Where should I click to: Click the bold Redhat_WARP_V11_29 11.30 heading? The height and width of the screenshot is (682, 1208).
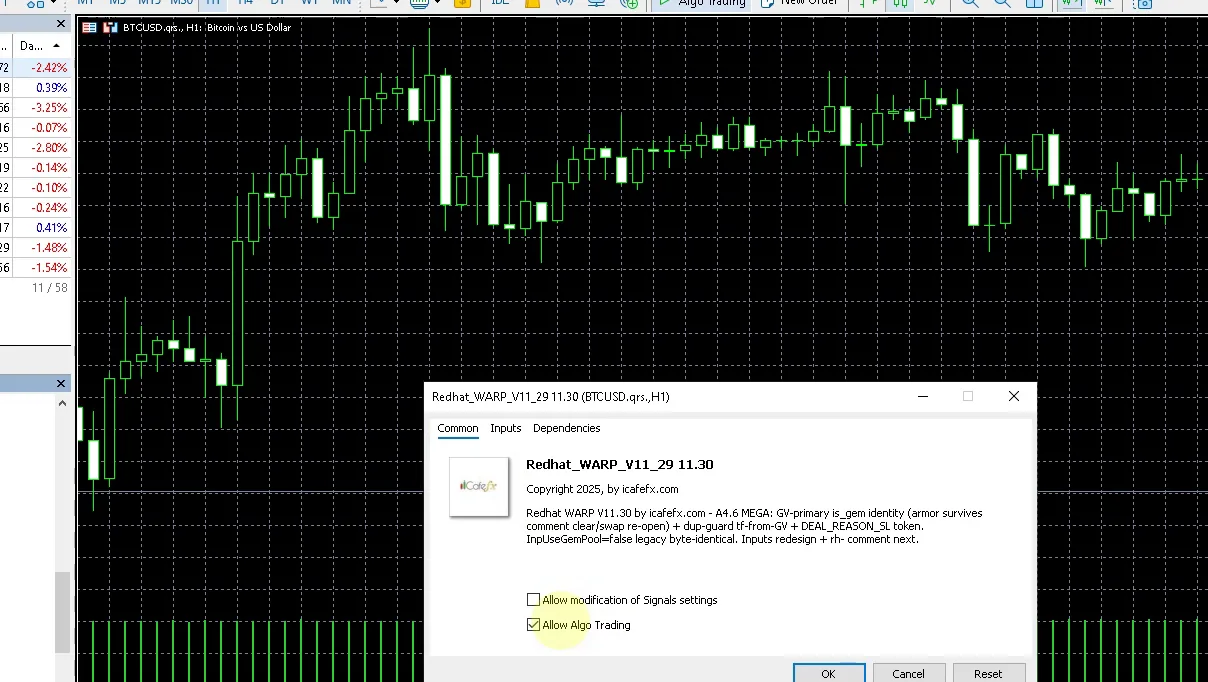point(619,465)
